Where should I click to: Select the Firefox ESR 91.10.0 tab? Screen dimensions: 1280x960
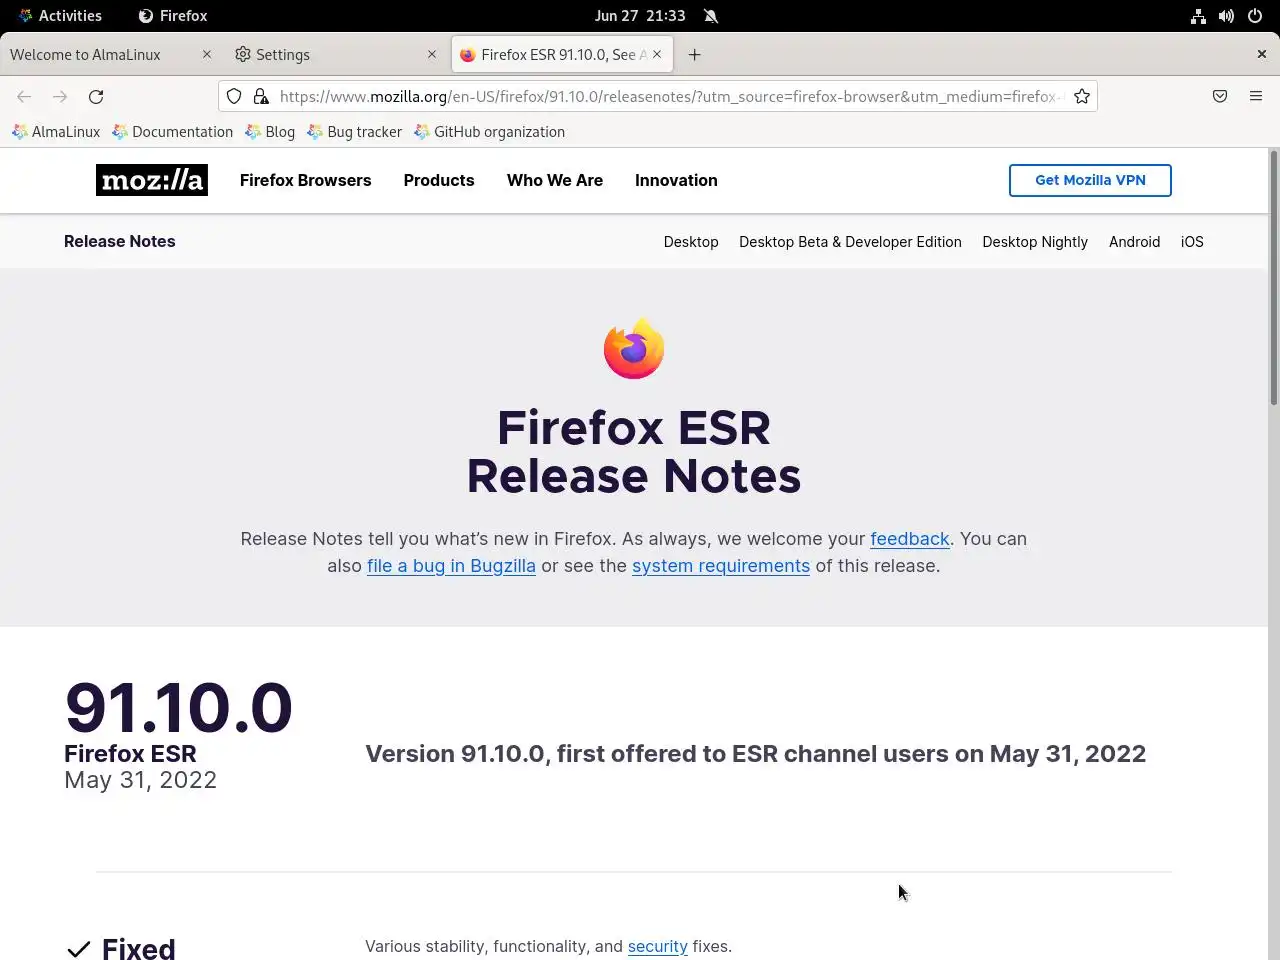point(560,54)
